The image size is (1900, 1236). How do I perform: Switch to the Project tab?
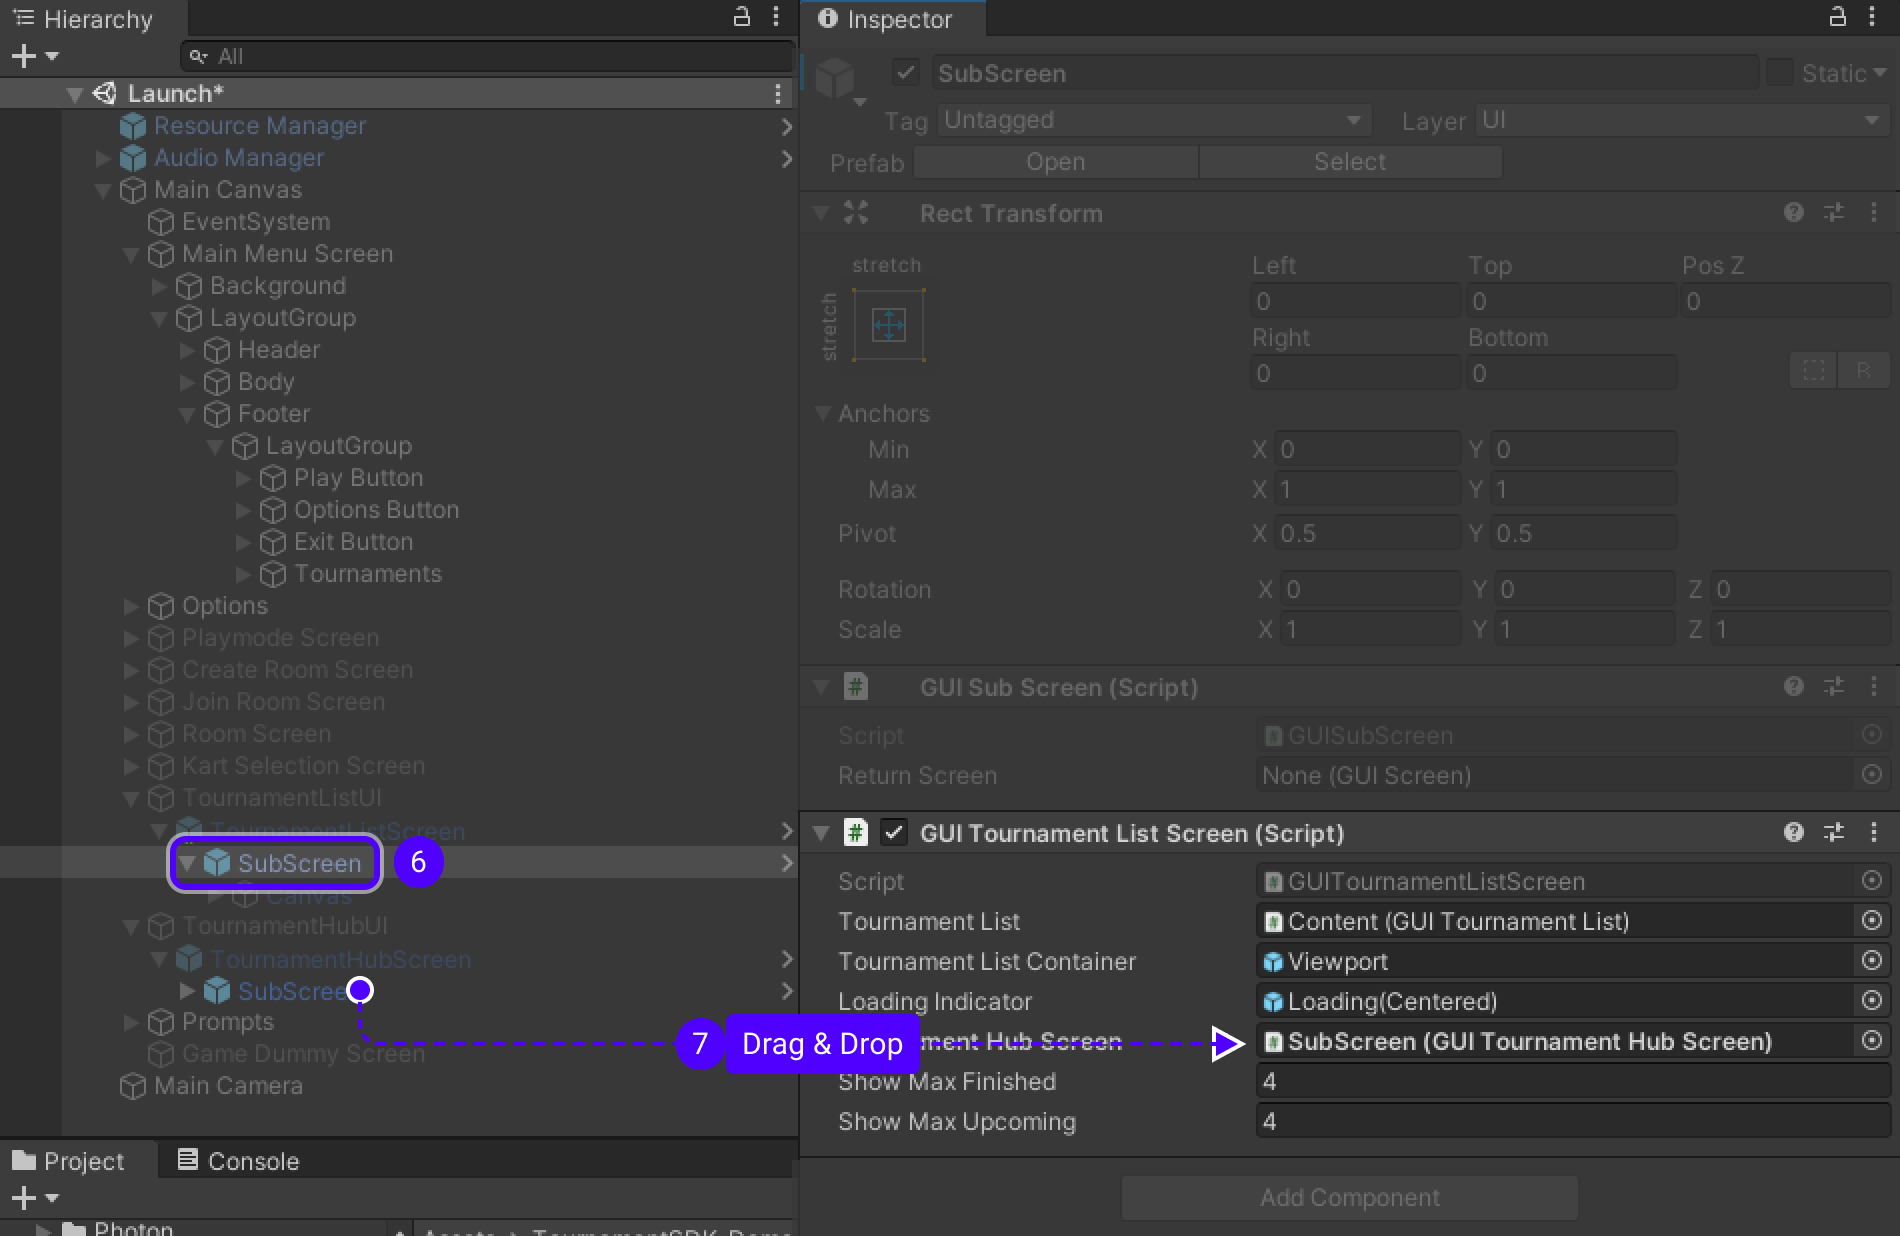(70, 1161)
